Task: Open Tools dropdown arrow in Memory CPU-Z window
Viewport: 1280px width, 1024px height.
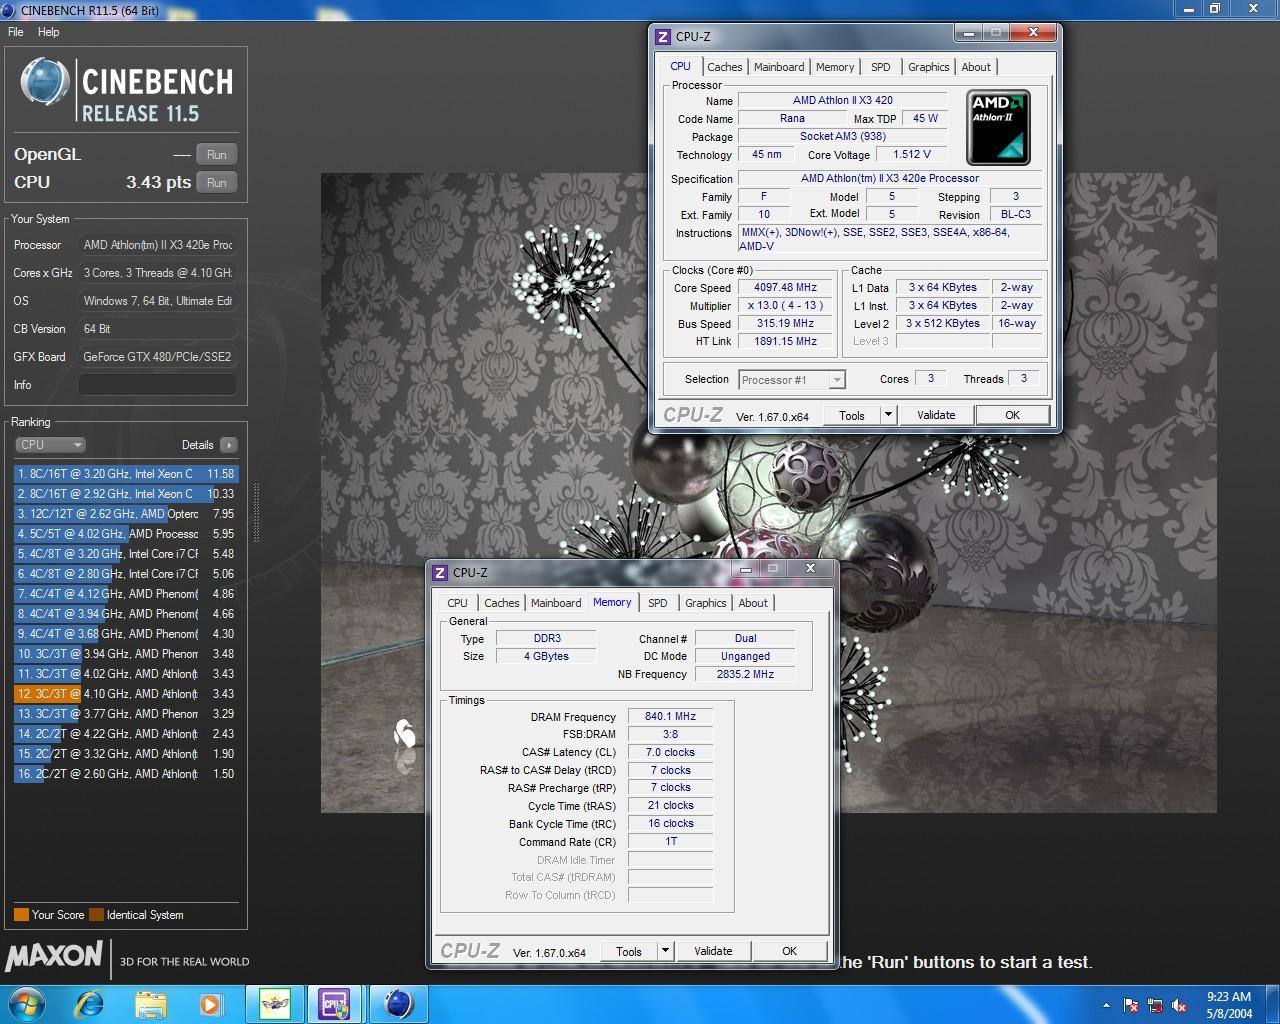Action: pos(665,951)
